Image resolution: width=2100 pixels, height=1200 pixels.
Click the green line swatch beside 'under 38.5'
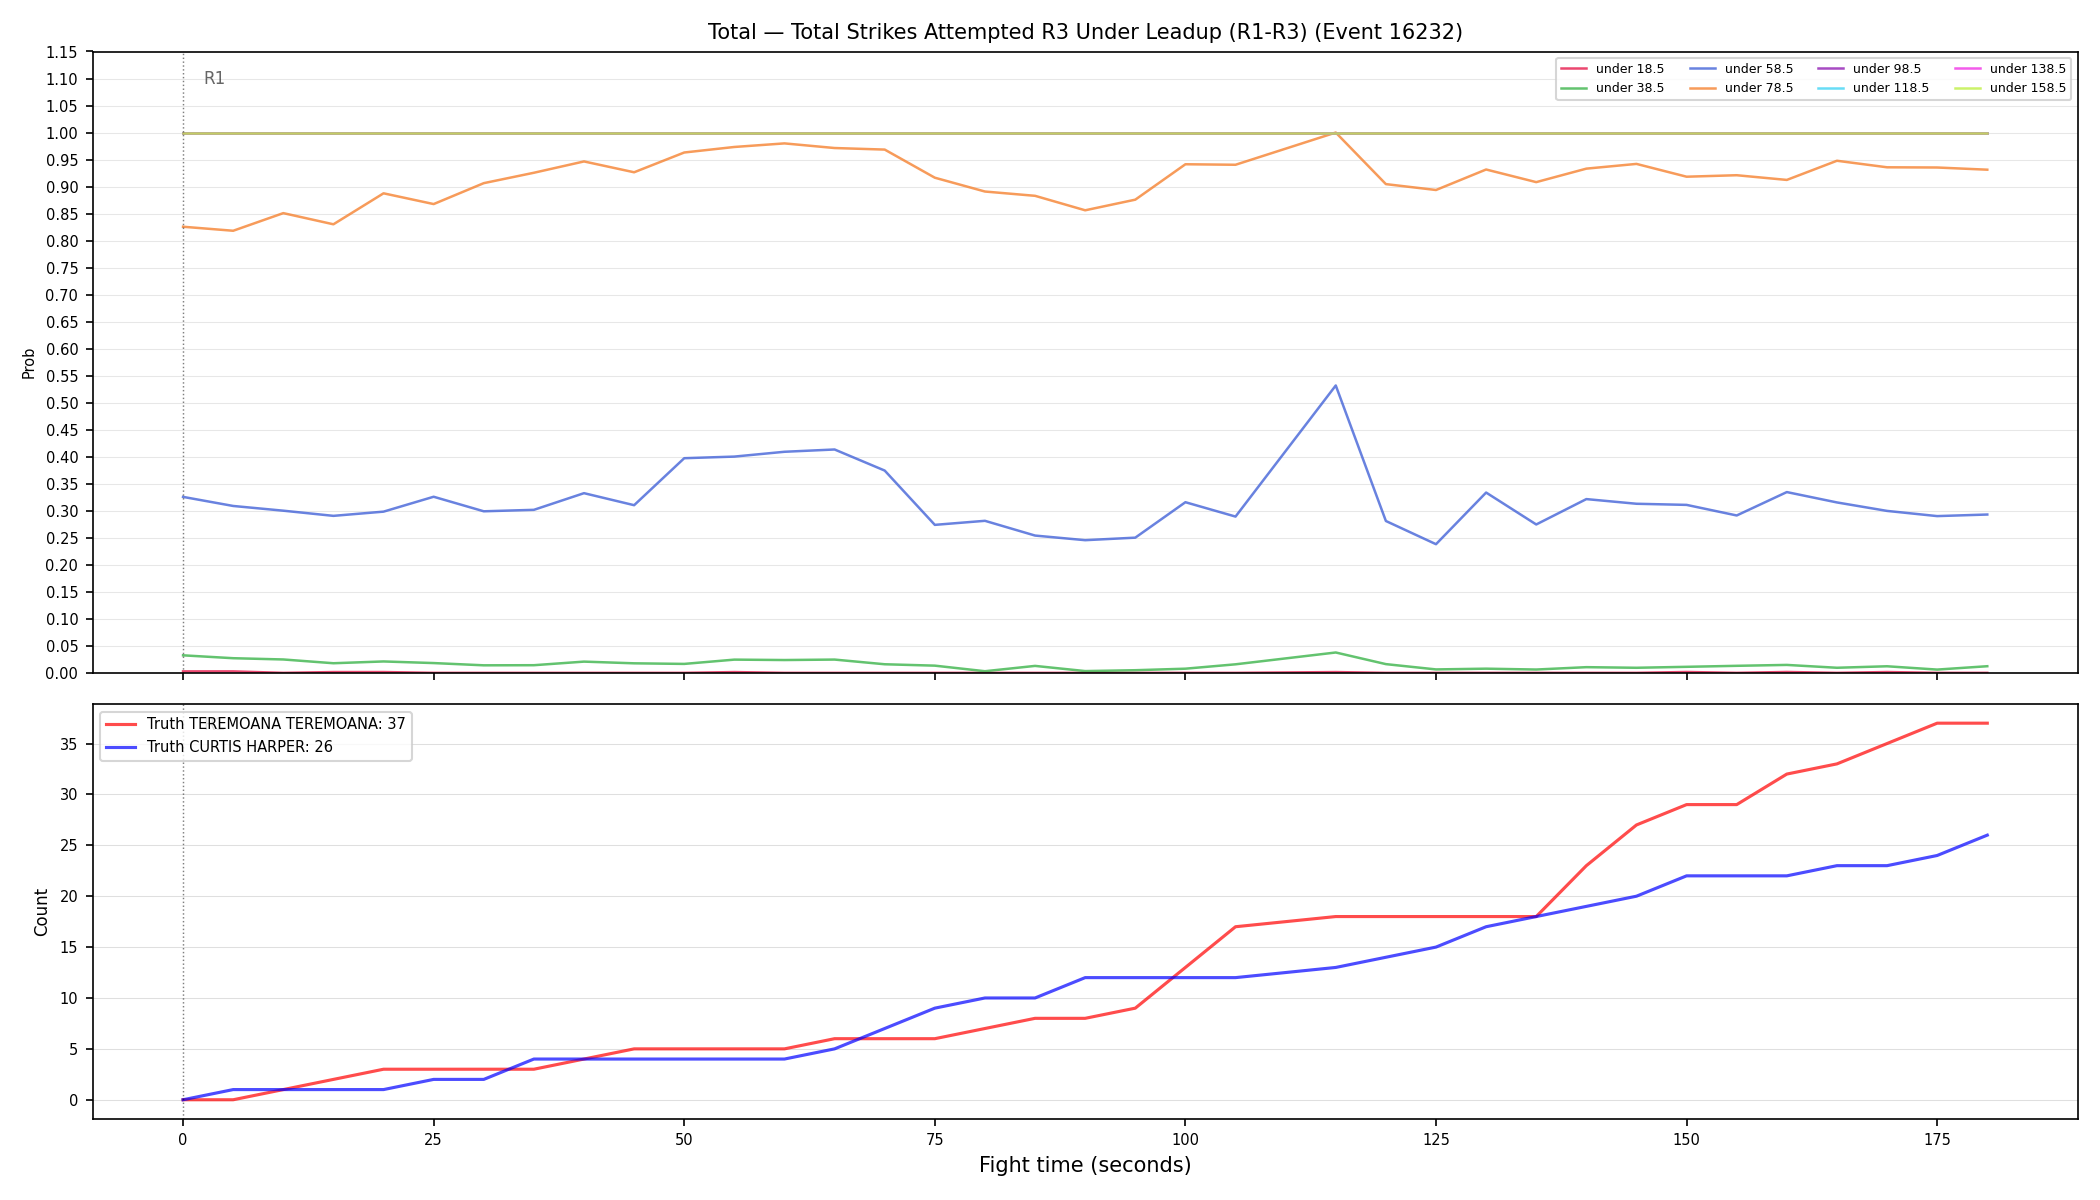(1574, 88)
